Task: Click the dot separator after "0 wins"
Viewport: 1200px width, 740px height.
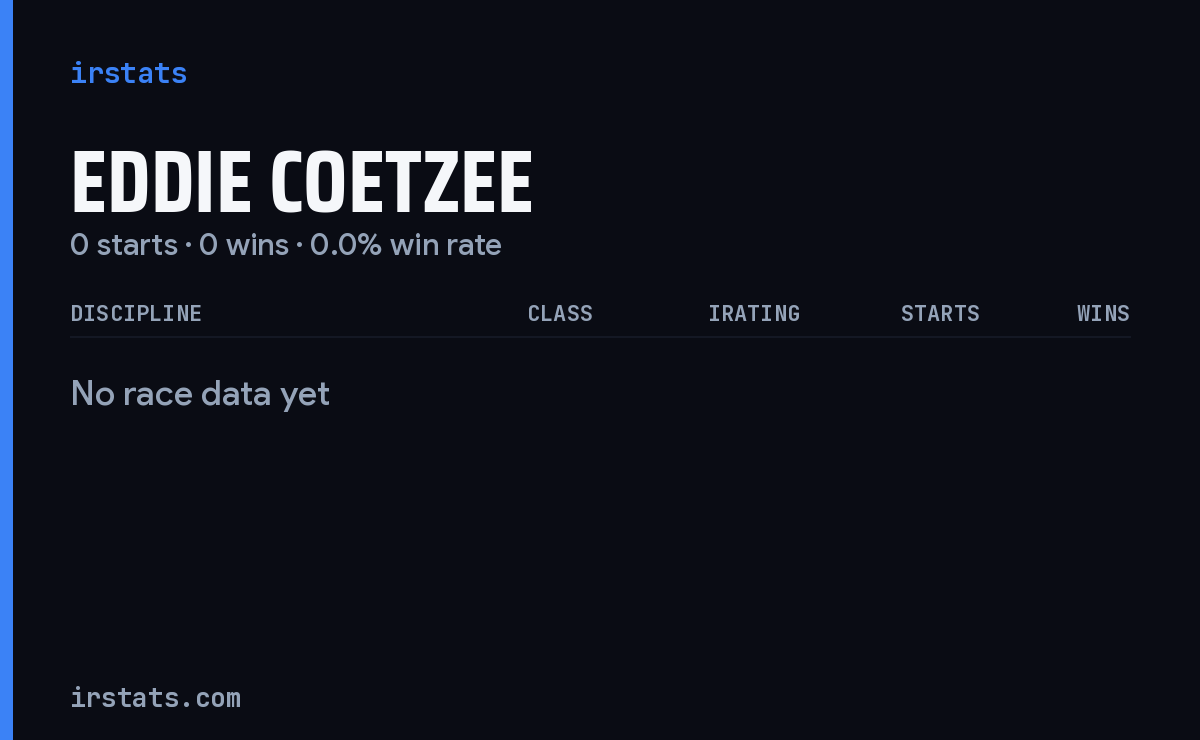Action: click(x=299, y=246)
